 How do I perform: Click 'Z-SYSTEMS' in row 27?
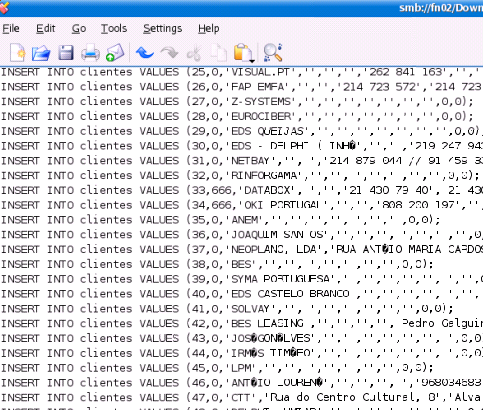261,101
